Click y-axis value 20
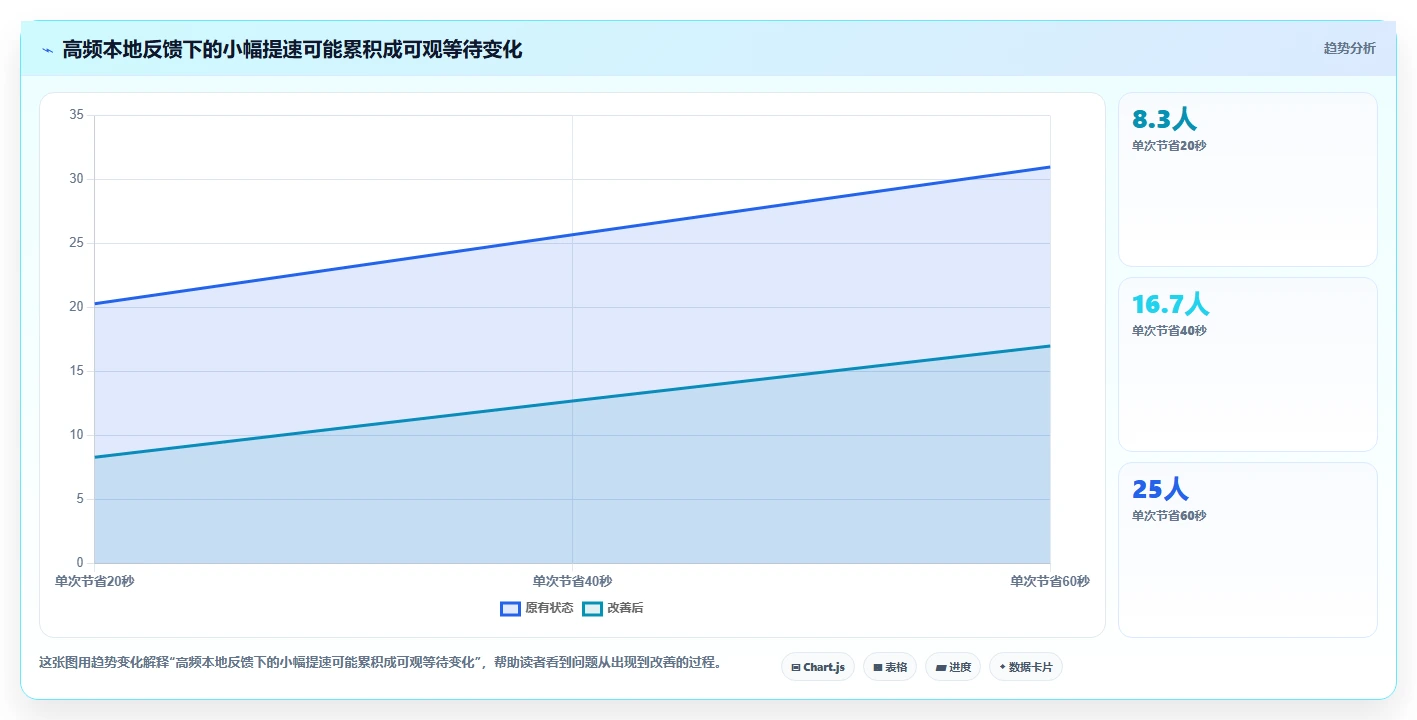1417x720 pixels. coord(76,307)
